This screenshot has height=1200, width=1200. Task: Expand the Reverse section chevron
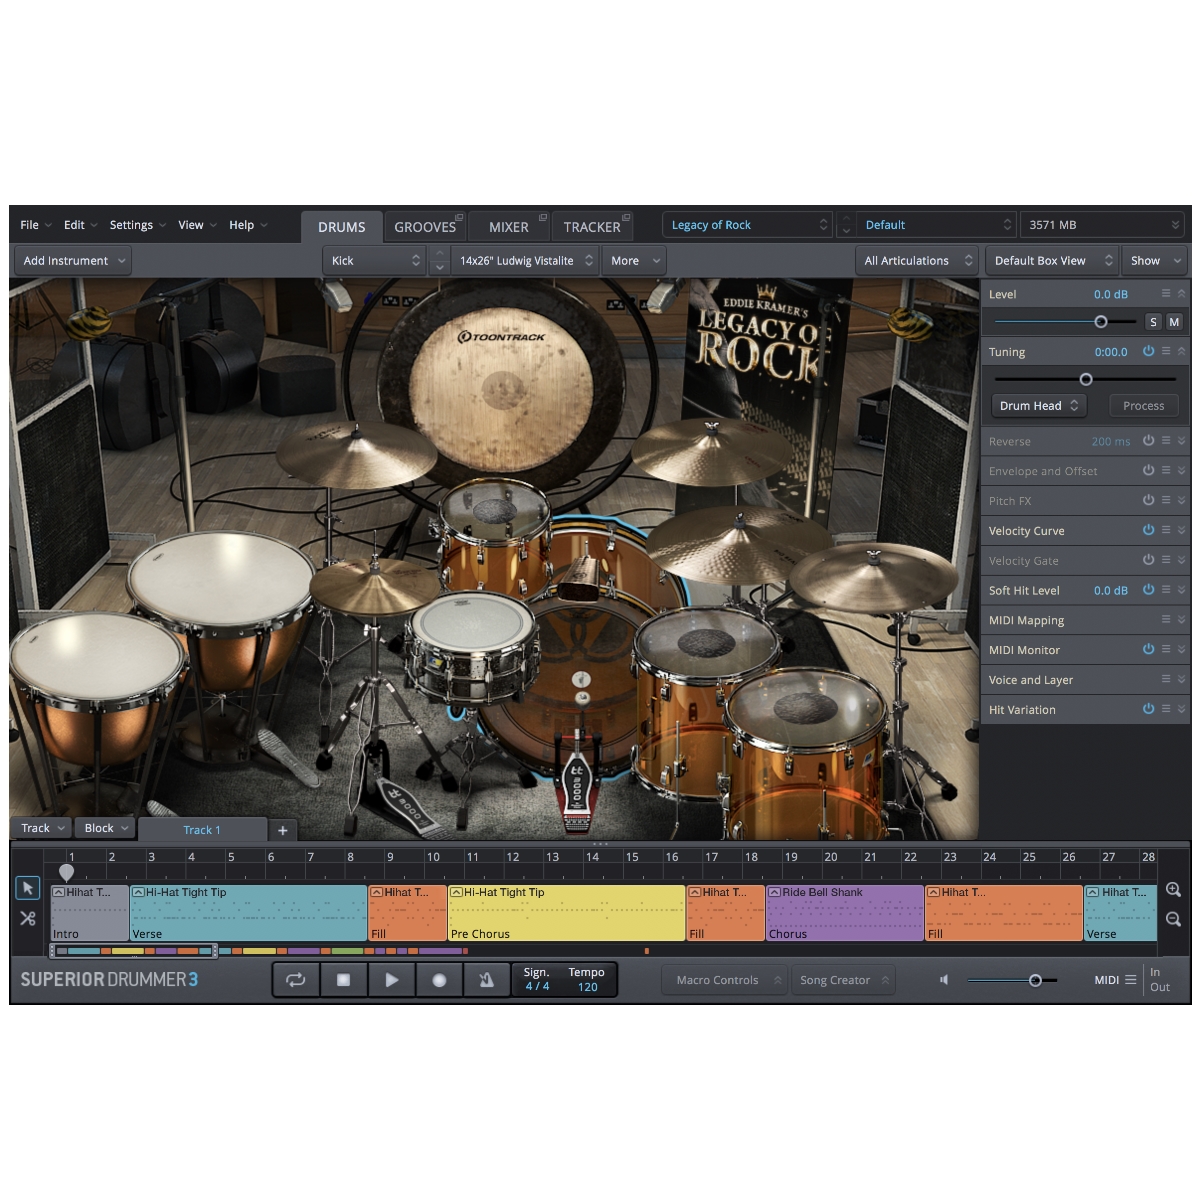tap(1181, 441)
